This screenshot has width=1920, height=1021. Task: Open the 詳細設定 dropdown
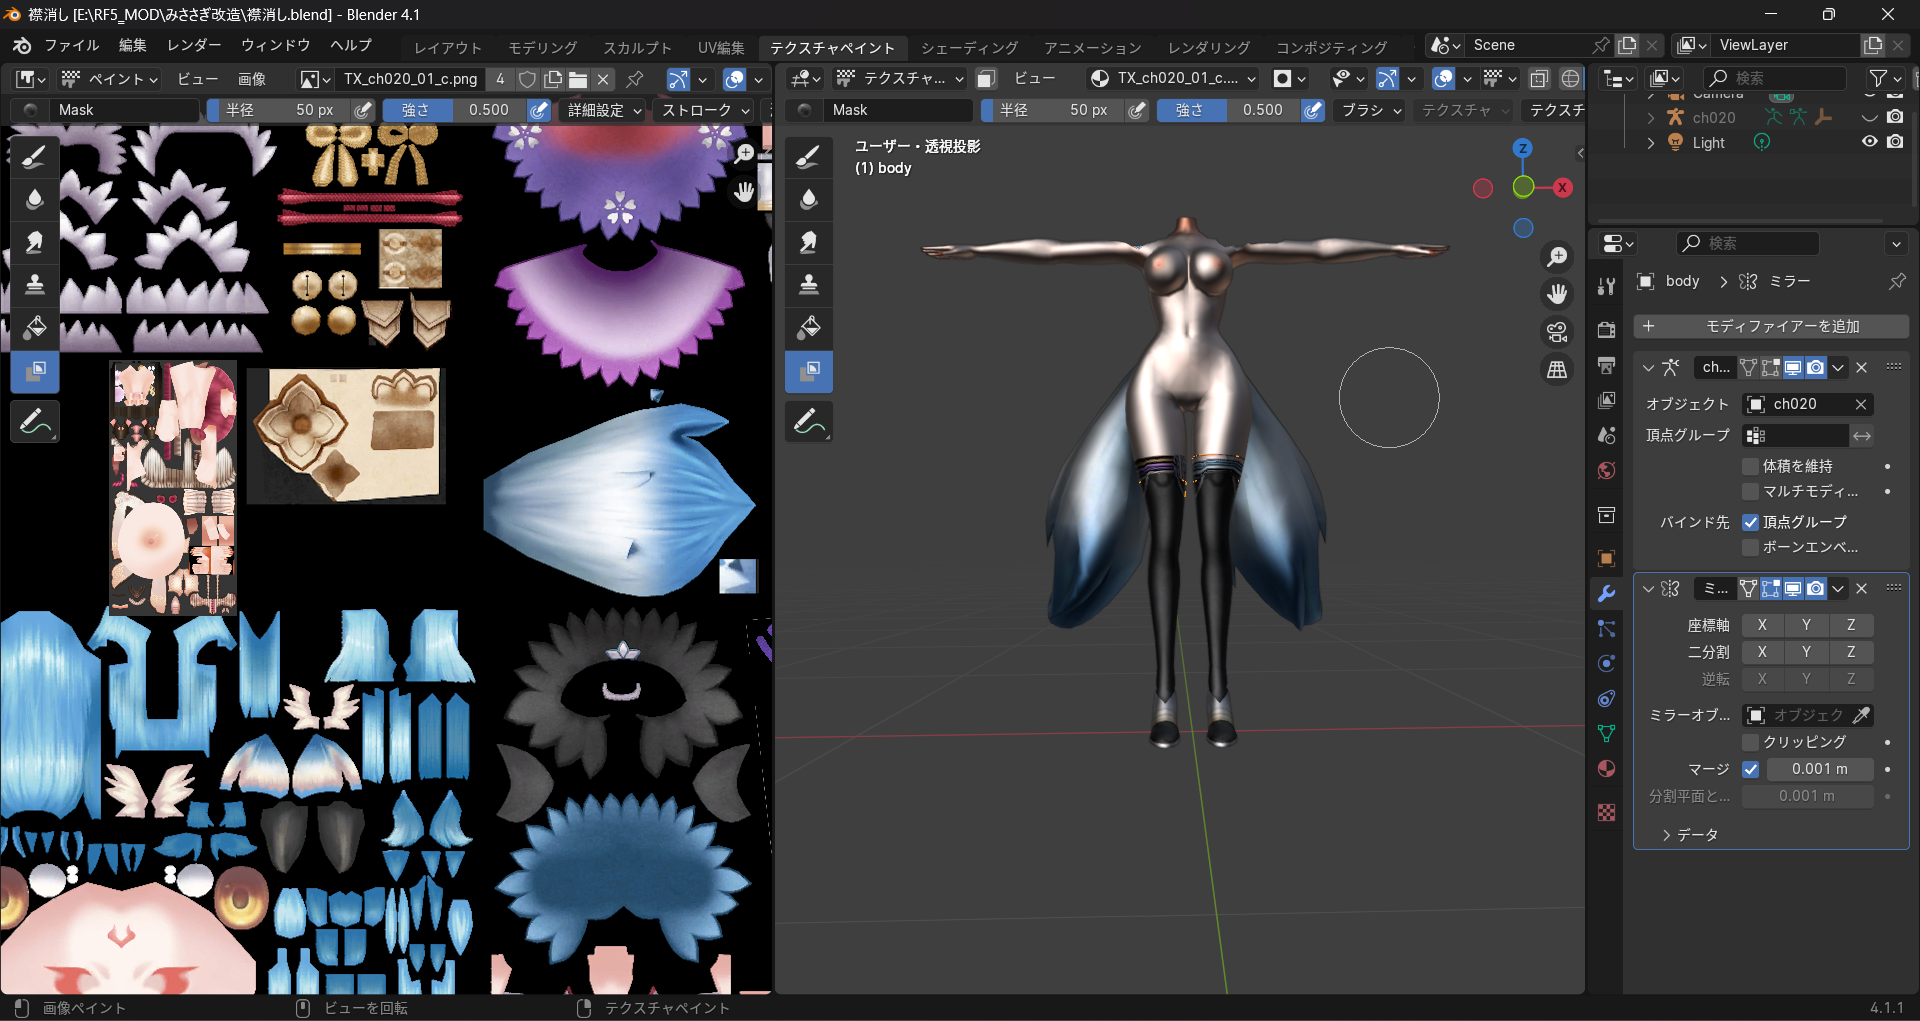[x=605, y=110]
